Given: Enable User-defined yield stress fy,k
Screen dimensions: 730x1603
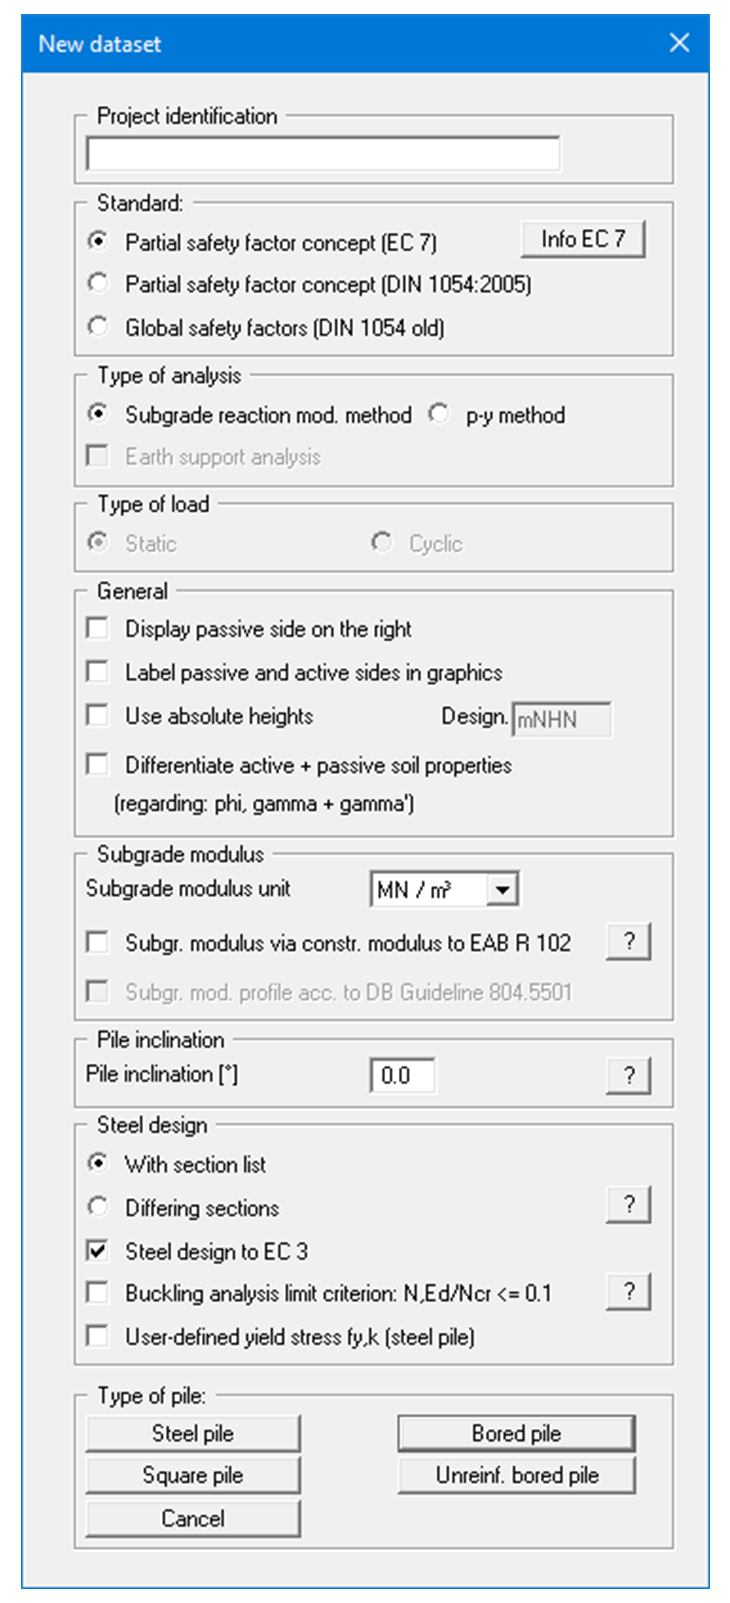Looking at the screenshot, I should point(98,1336).
